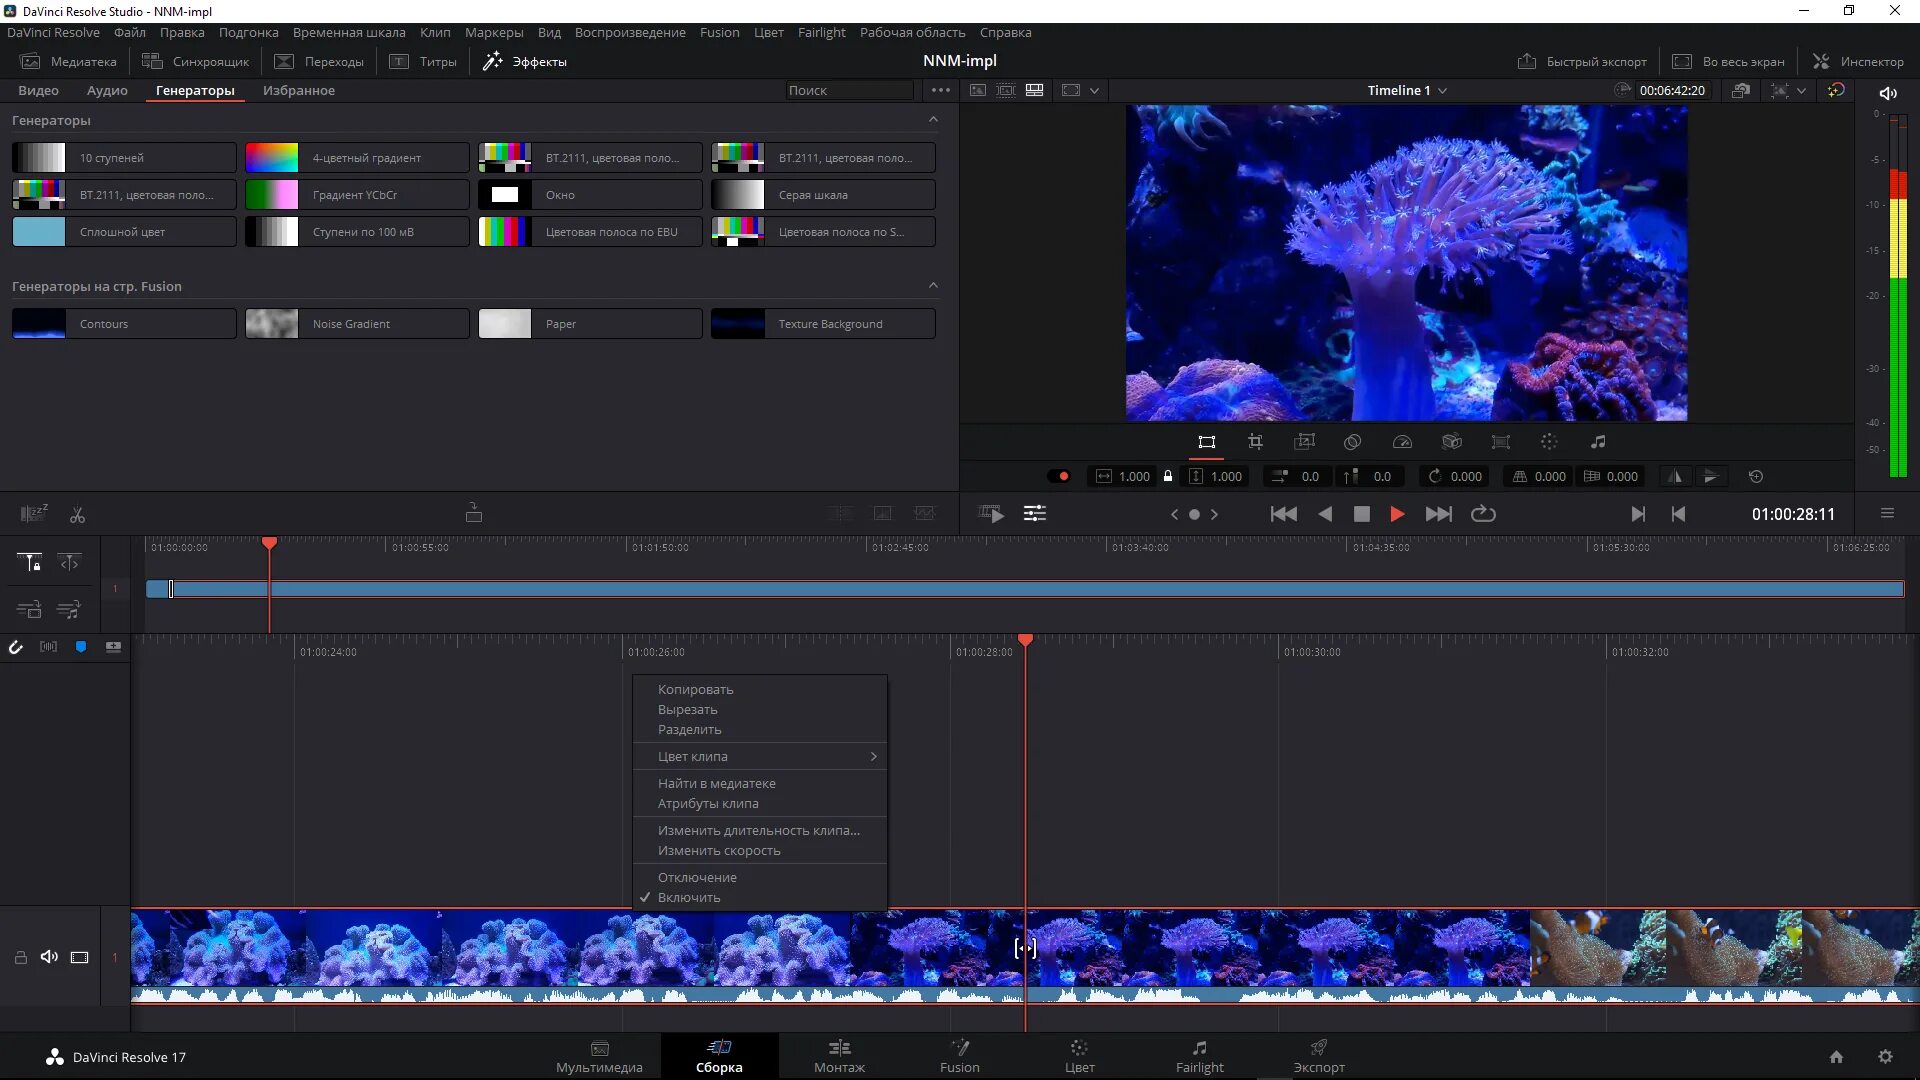
Task: Select the Сплошной цвет generator swatch
Action: pyautogui.click(x=39, y=232)
